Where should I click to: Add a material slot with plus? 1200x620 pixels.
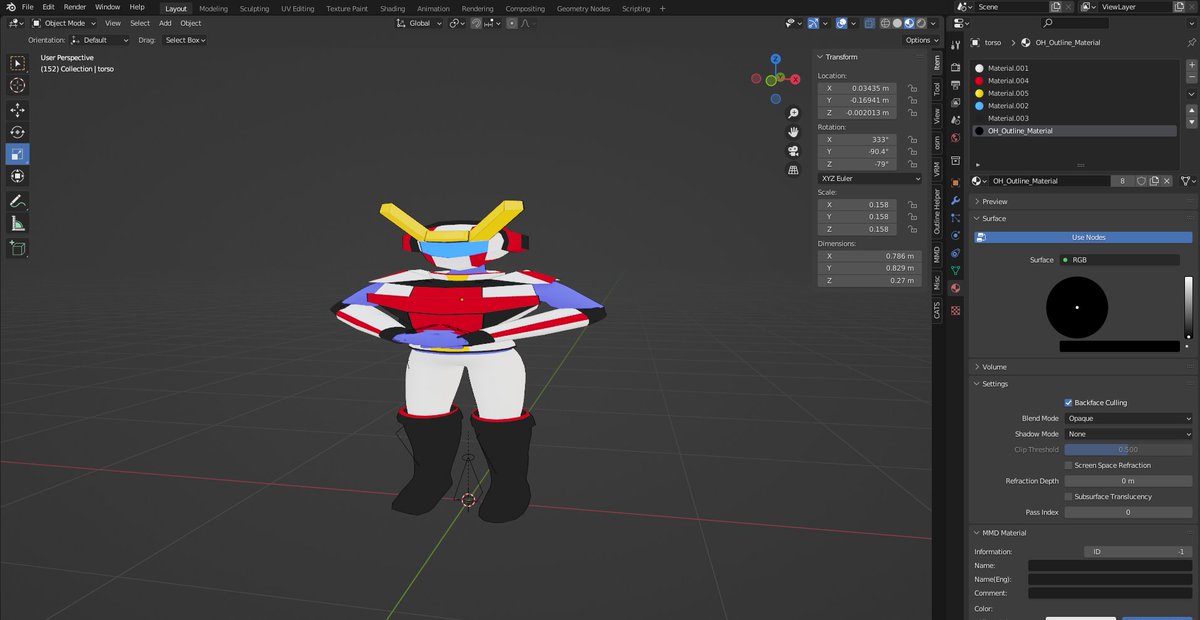click(1191, 65)
